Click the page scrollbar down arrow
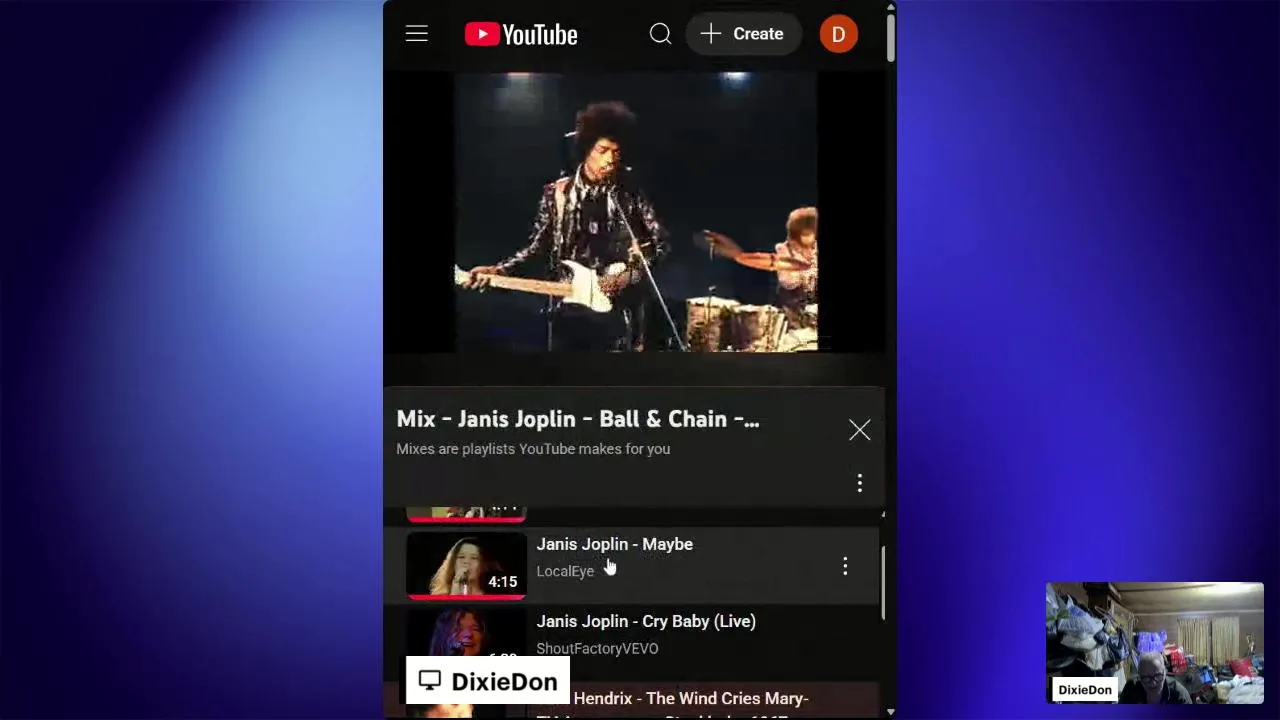 coord(890,712)
